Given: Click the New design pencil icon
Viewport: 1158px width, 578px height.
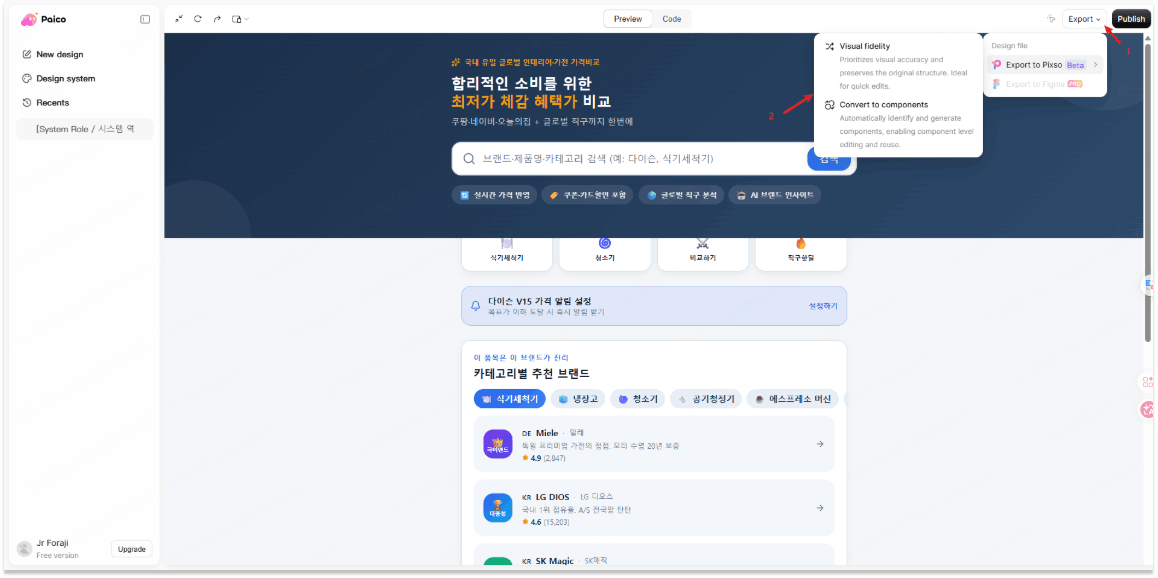Looking at the screenshot, I should 27,54.
